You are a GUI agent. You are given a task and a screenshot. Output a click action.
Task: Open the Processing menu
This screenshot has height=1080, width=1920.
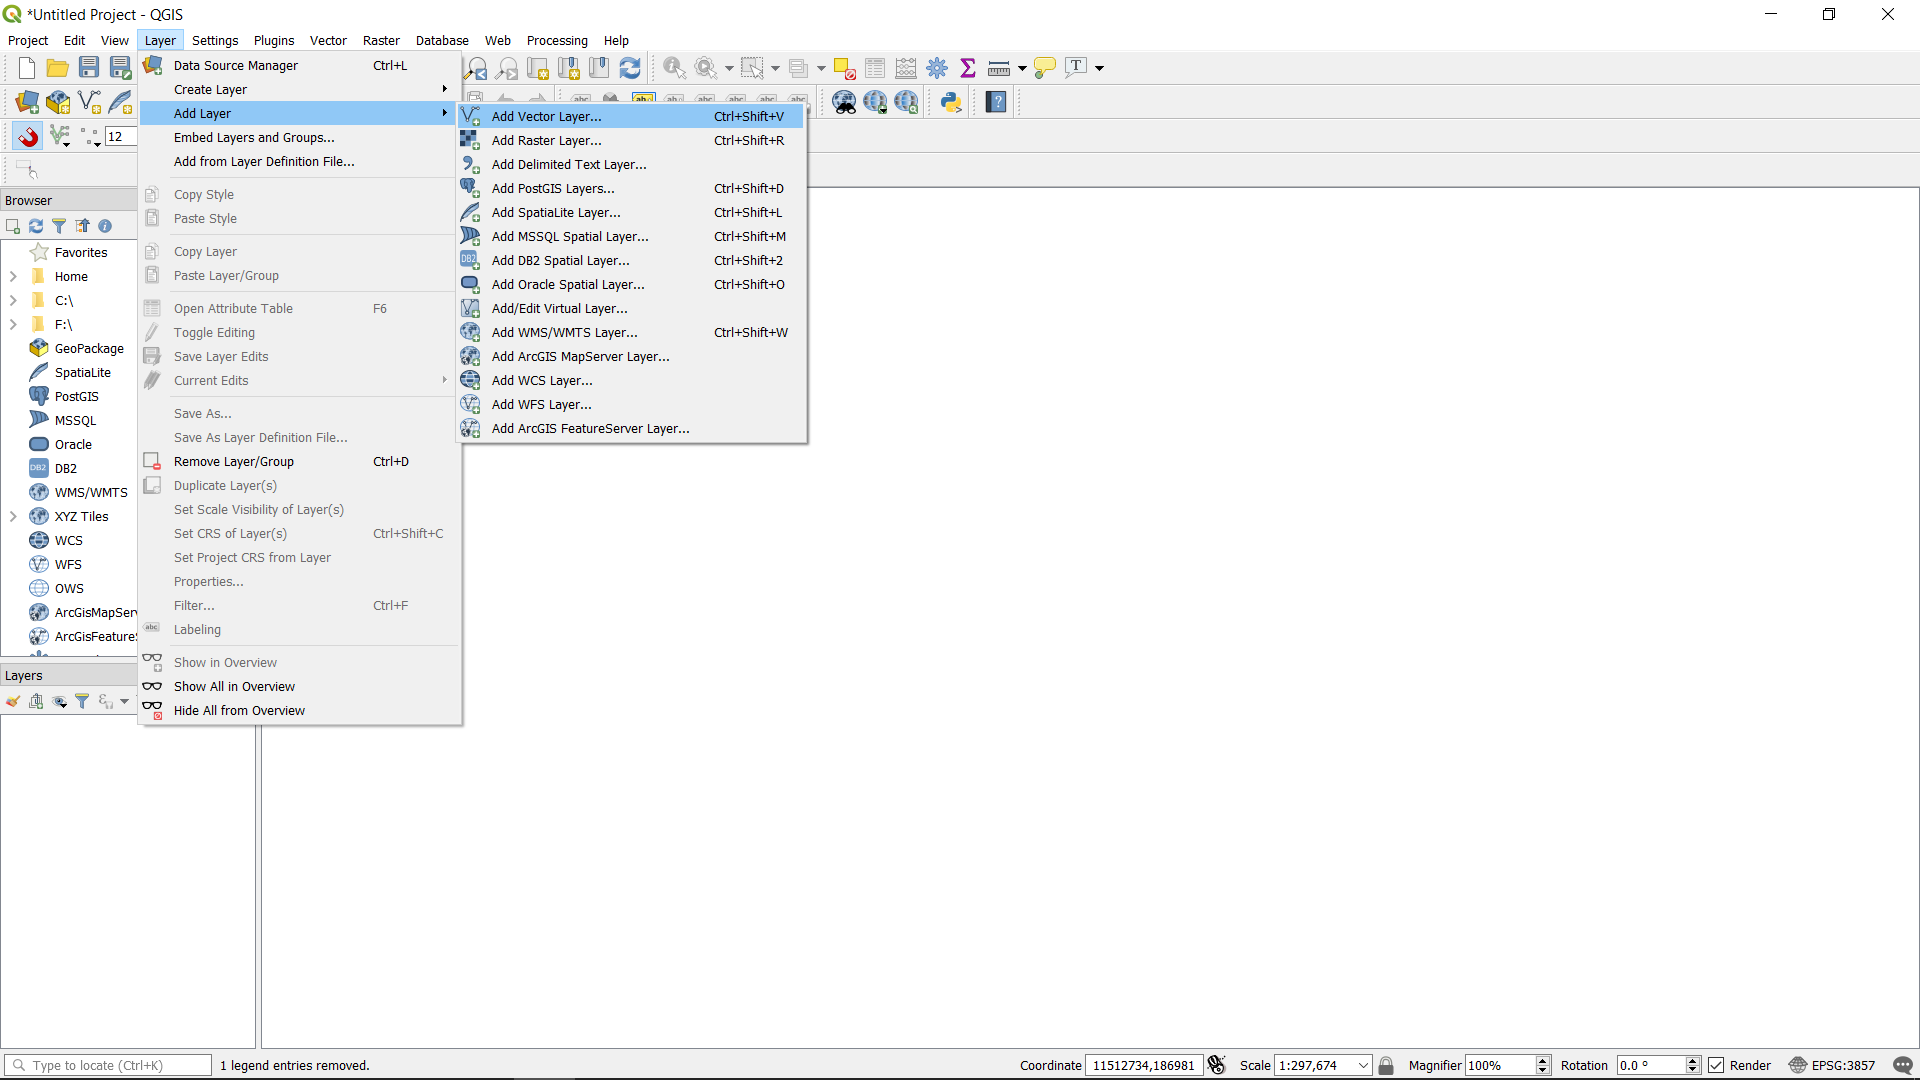[557, 41]
